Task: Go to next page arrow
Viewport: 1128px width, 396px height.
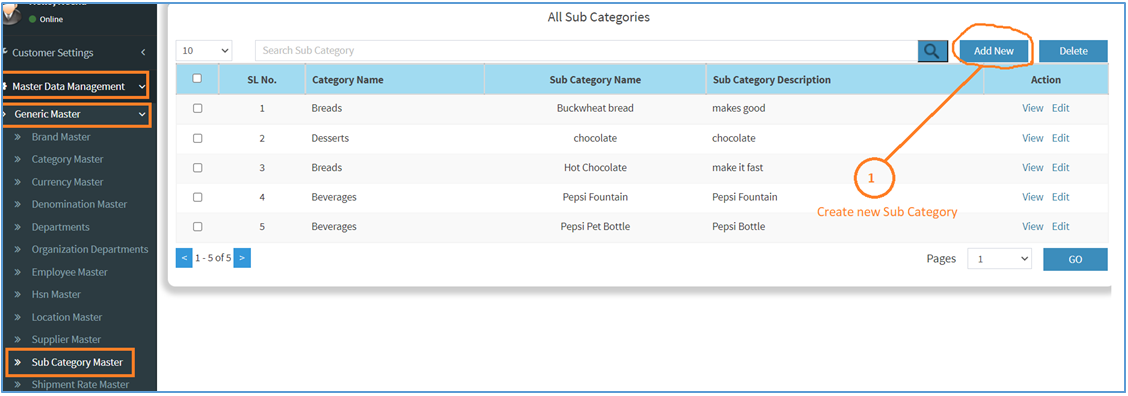Action: pyautogui.click(x=242, y=257)
